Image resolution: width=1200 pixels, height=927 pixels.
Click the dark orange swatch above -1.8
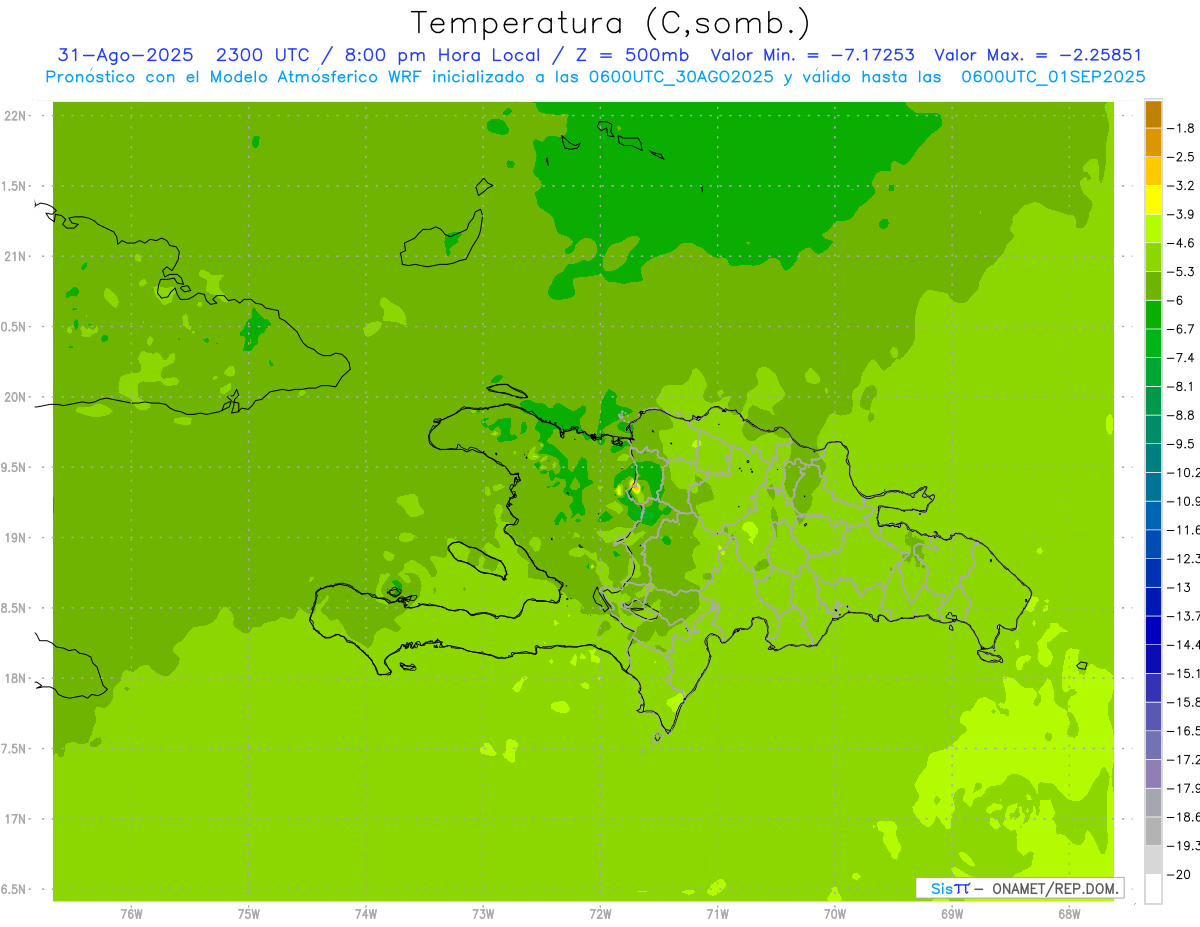[1153, 113]
